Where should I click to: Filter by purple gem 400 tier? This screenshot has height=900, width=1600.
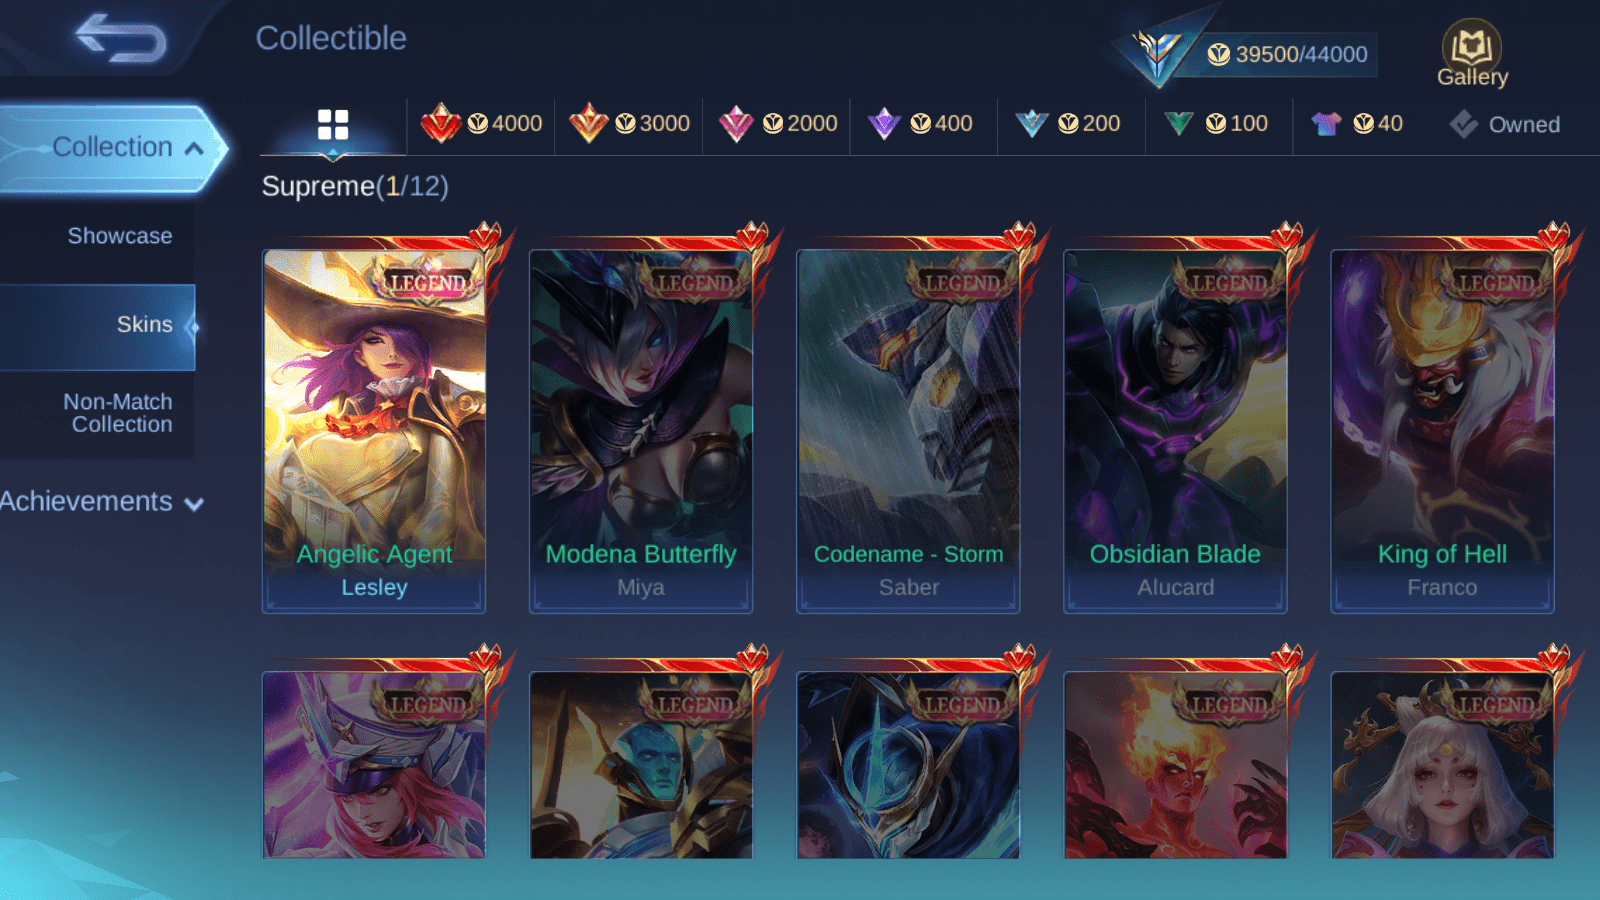click(920, 124)
